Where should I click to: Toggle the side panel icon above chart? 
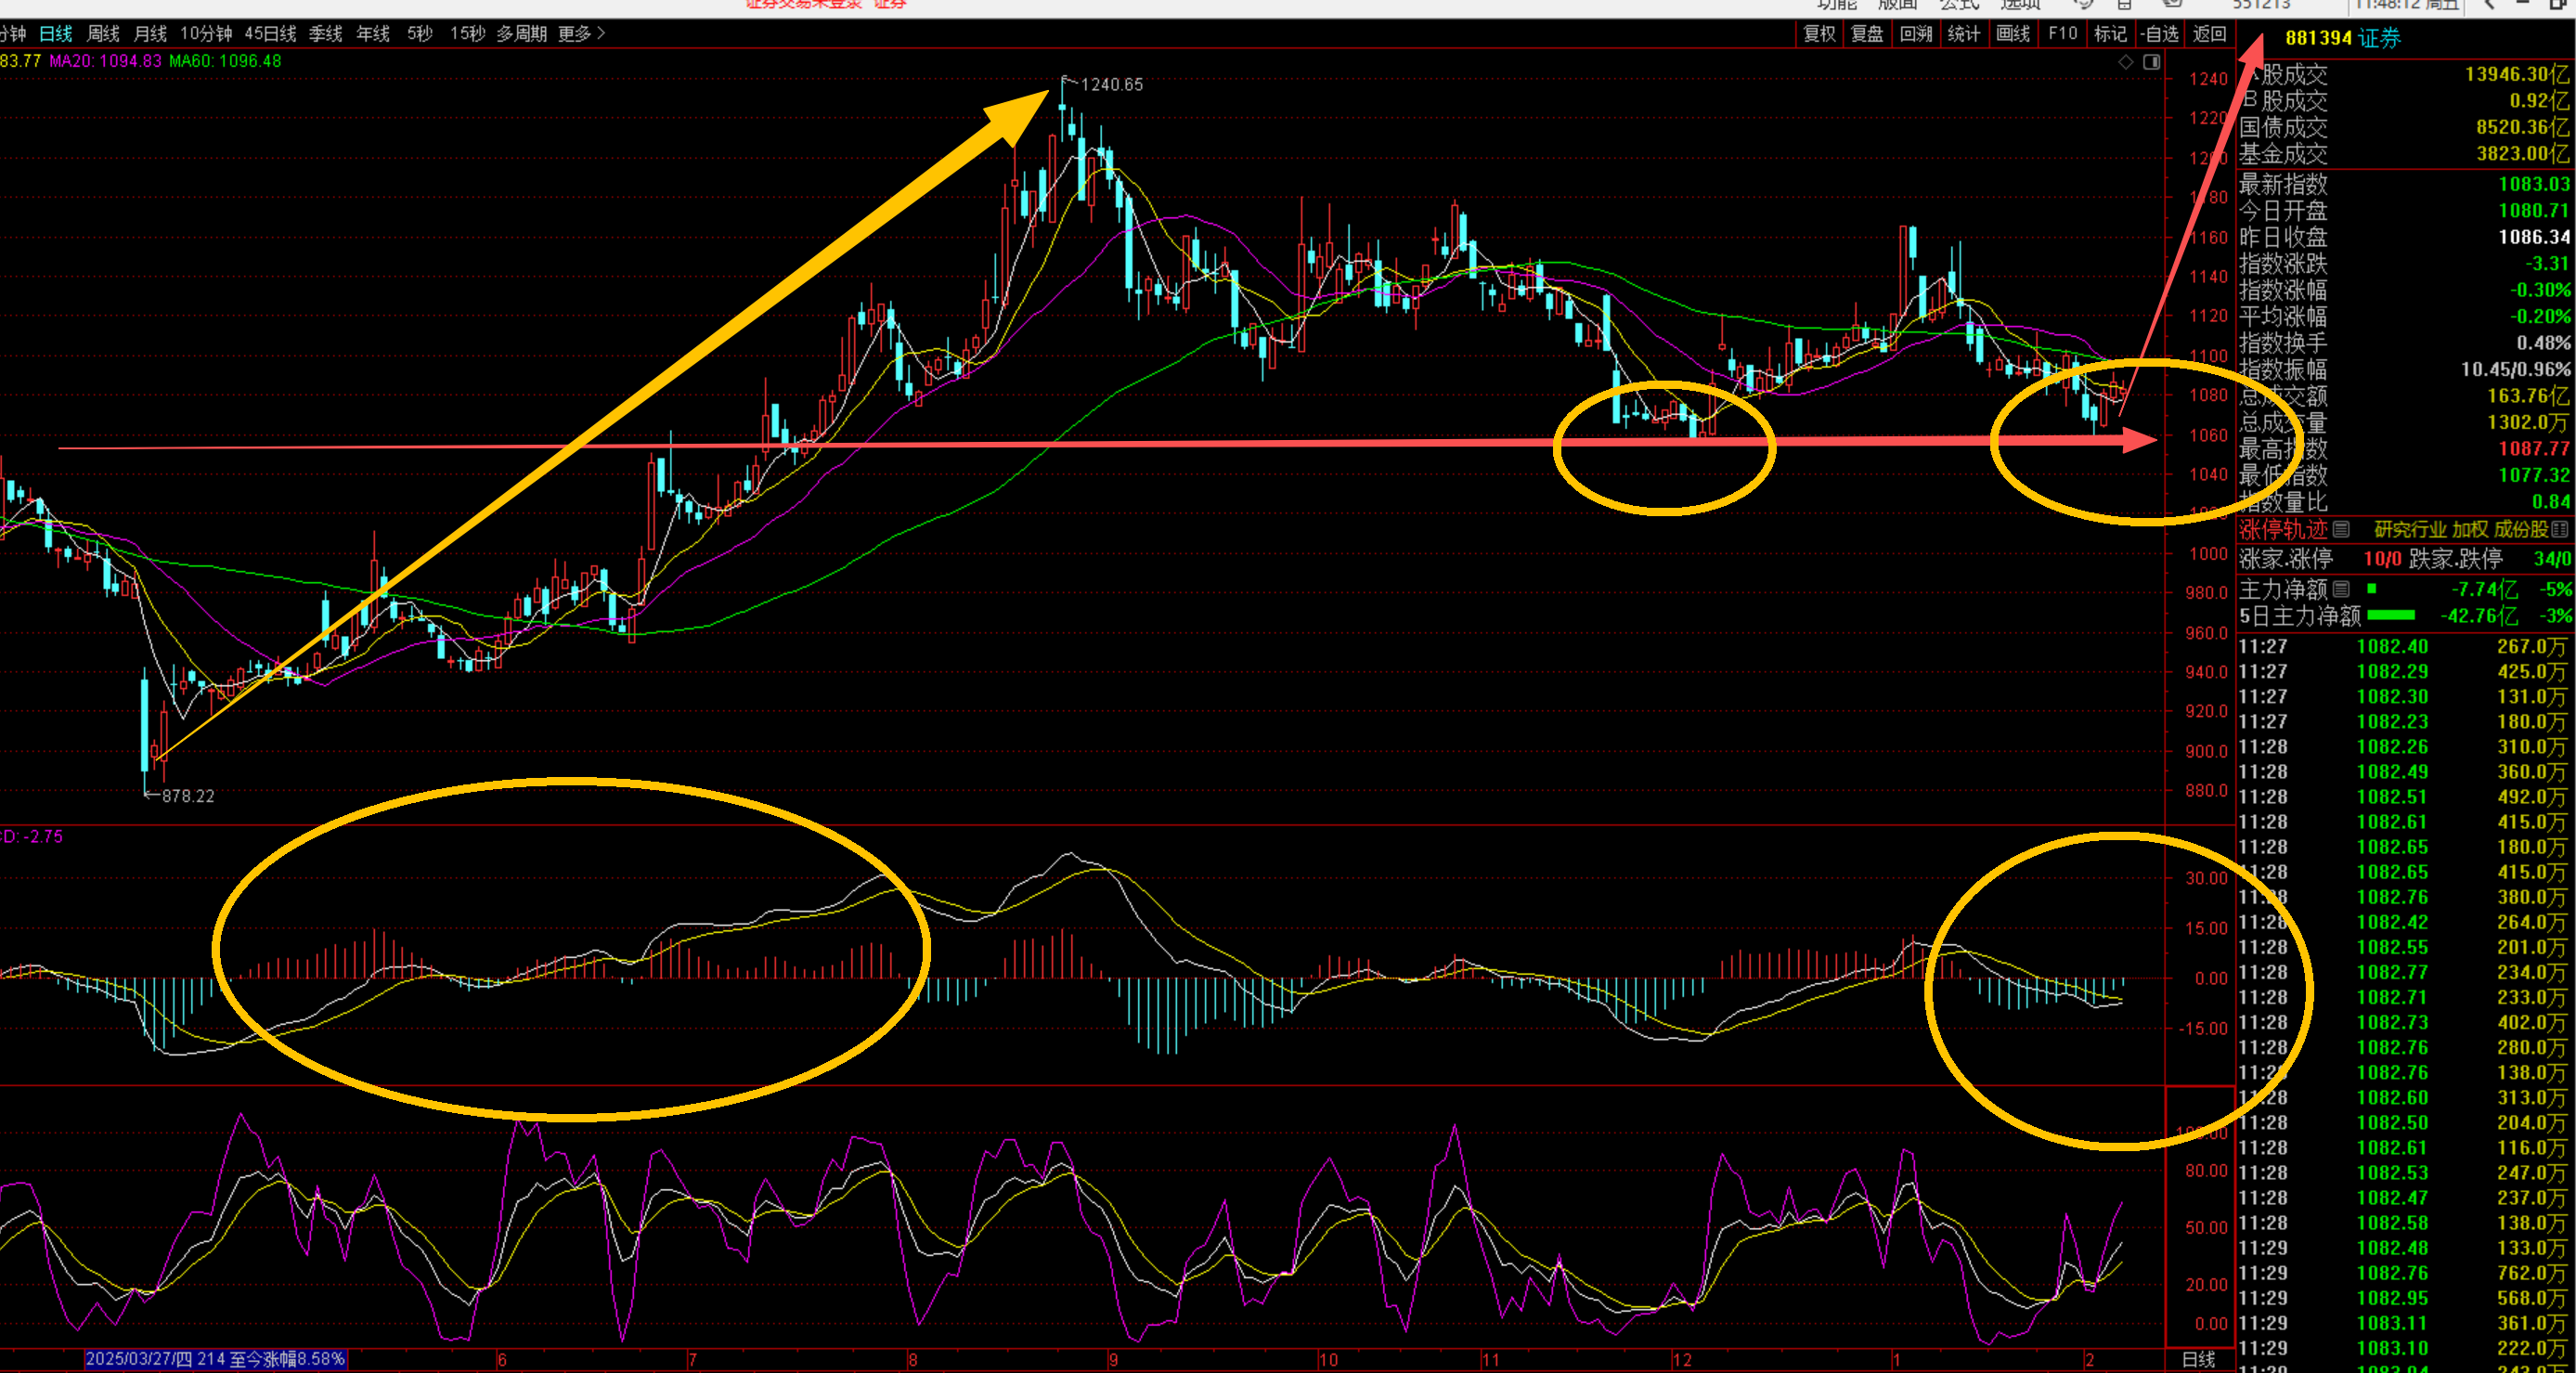pos(2152,62)
